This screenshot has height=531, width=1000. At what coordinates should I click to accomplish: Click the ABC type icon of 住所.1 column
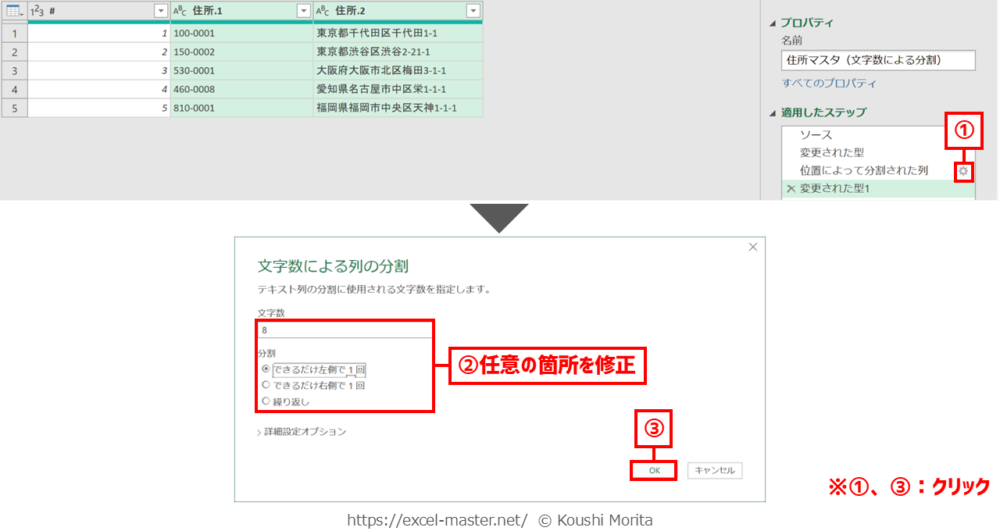[x=181, y=10]
